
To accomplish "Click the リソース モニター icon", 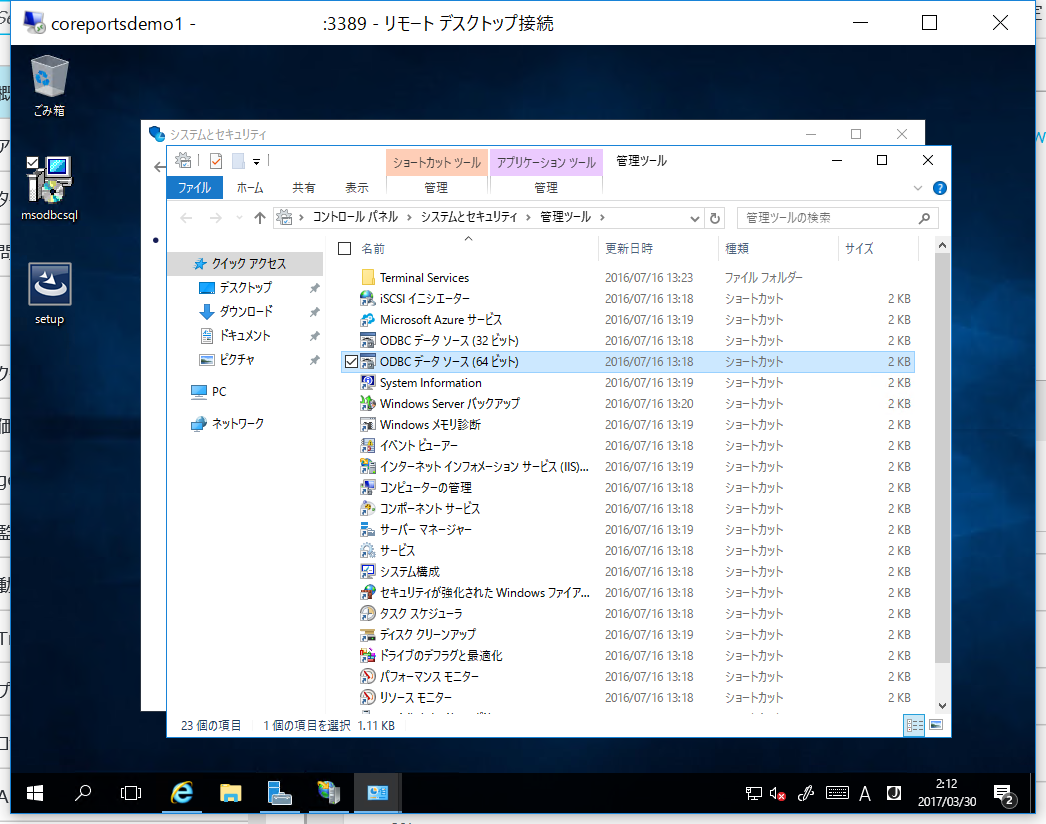I will pos(368,697).
